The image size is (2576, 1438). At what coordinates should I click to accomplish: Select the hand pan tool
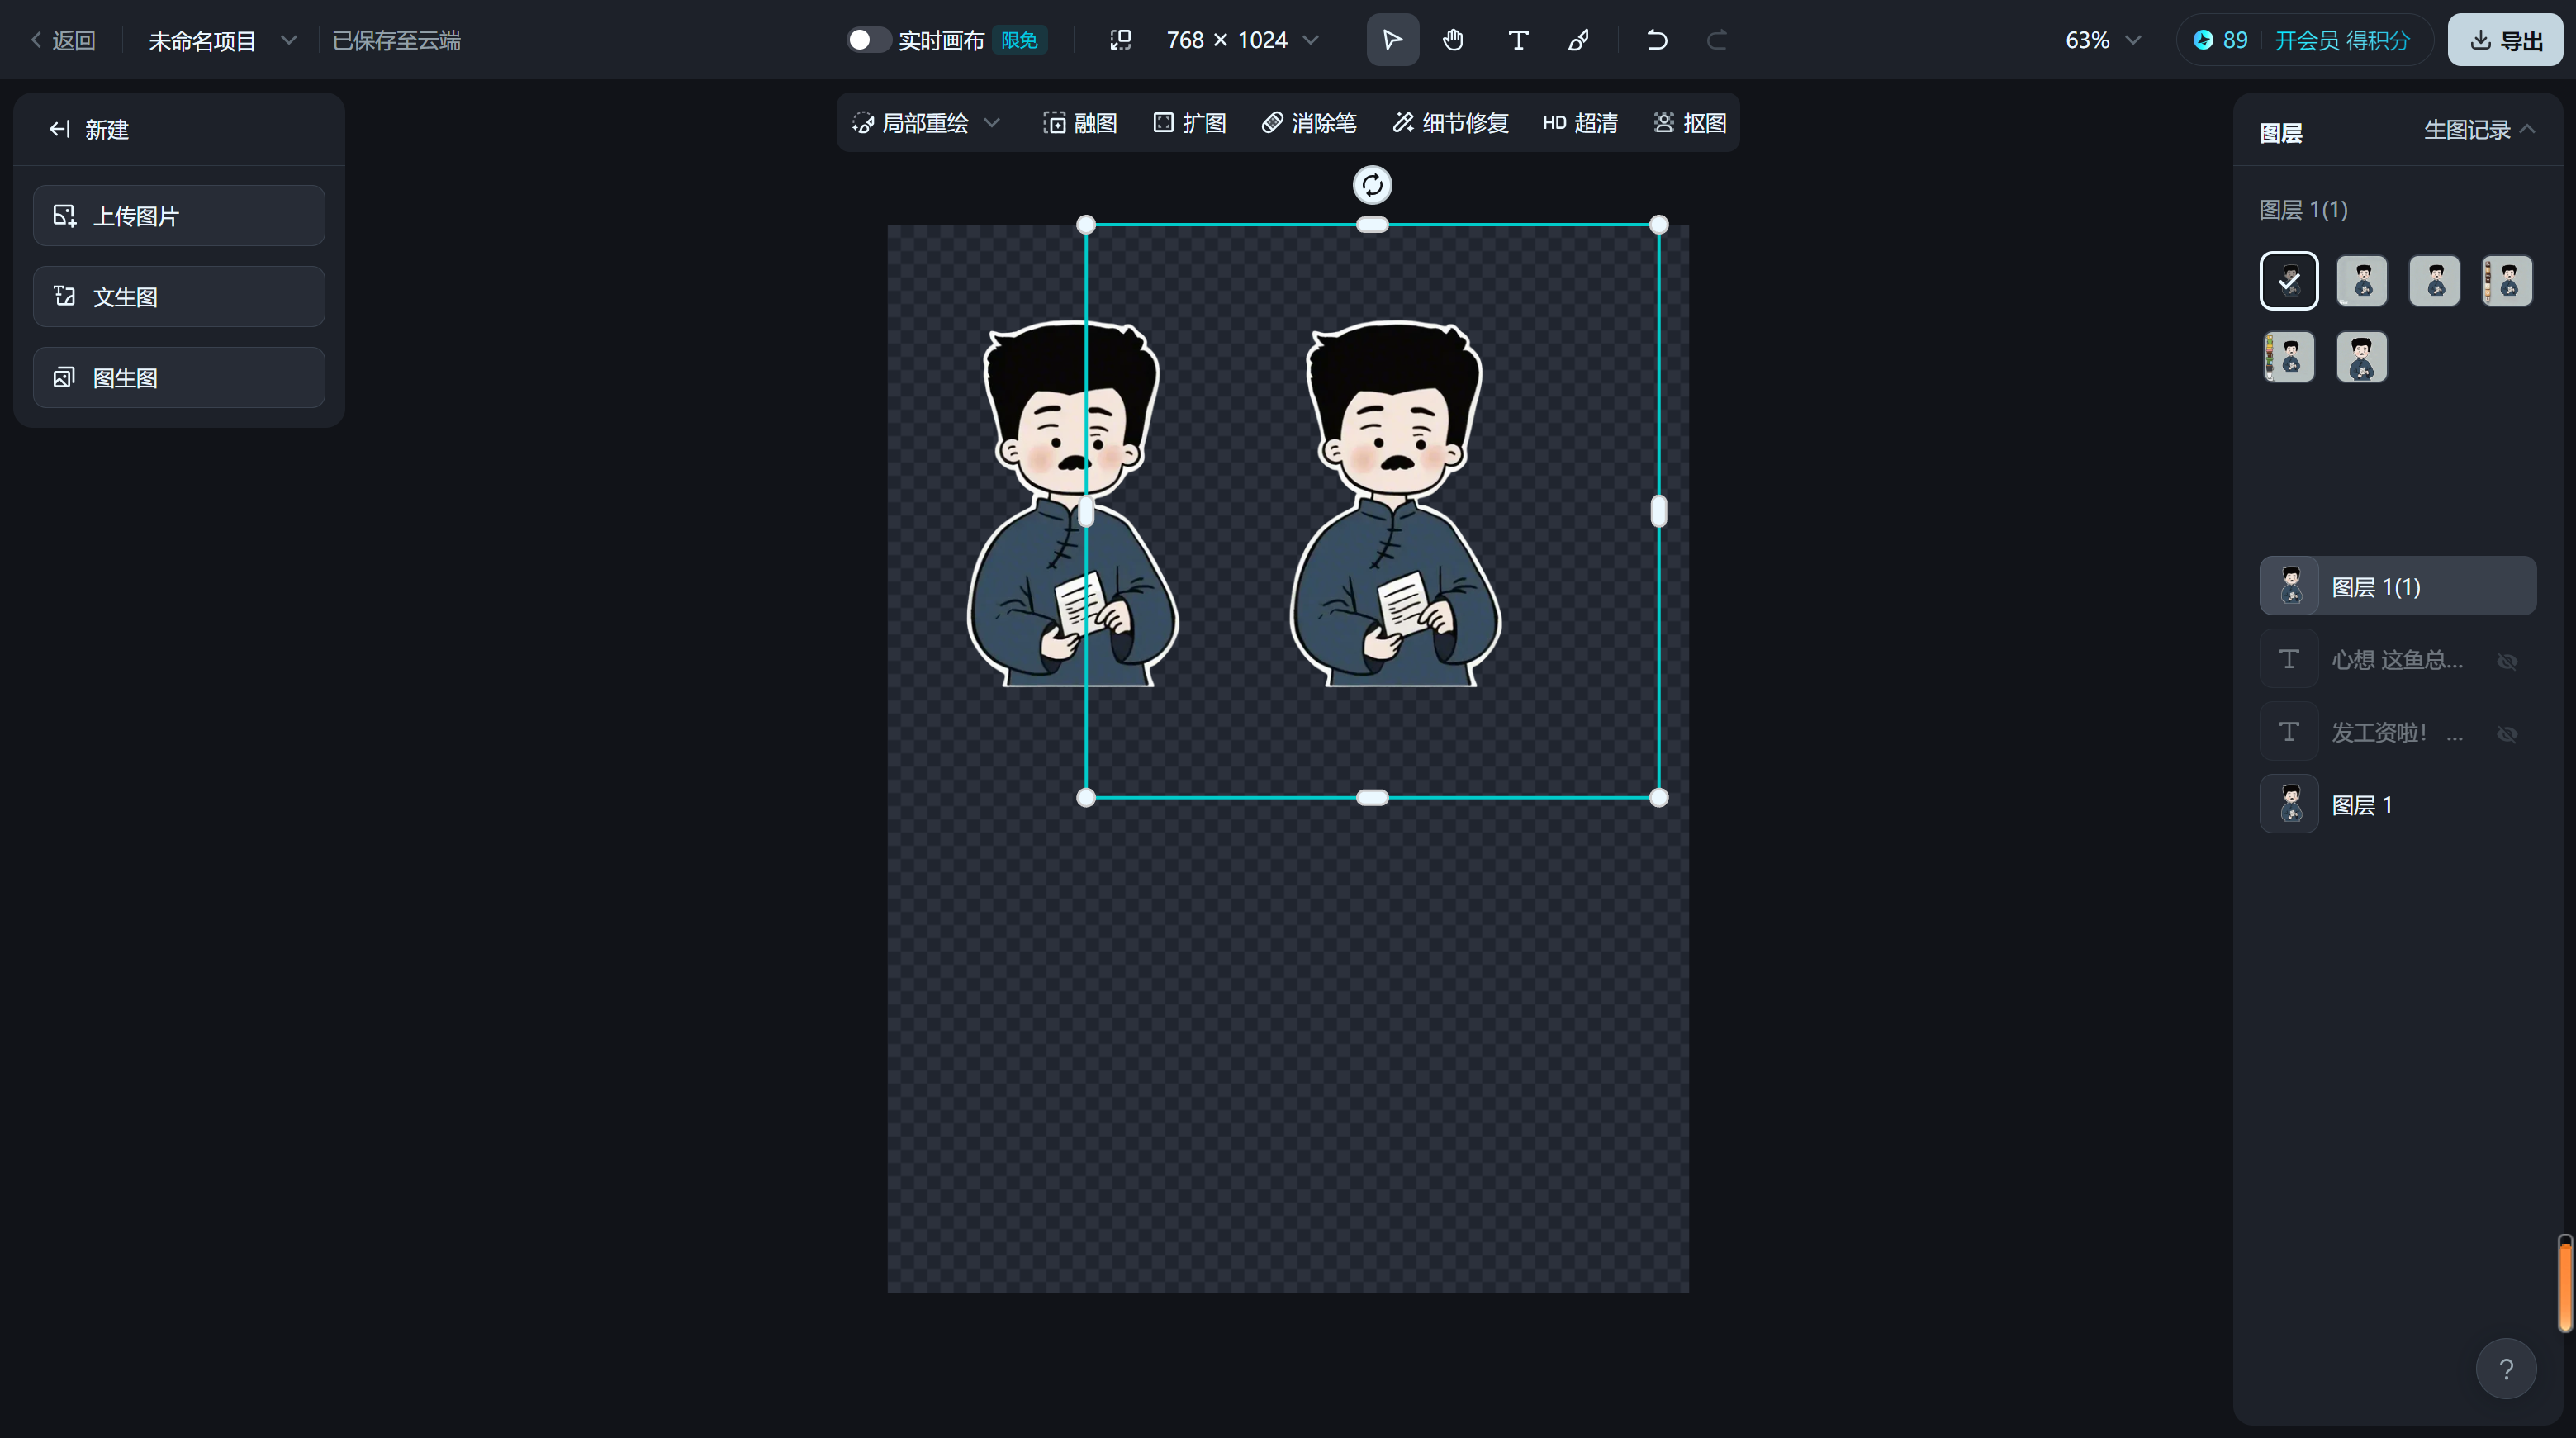(x=1453, y=40)
